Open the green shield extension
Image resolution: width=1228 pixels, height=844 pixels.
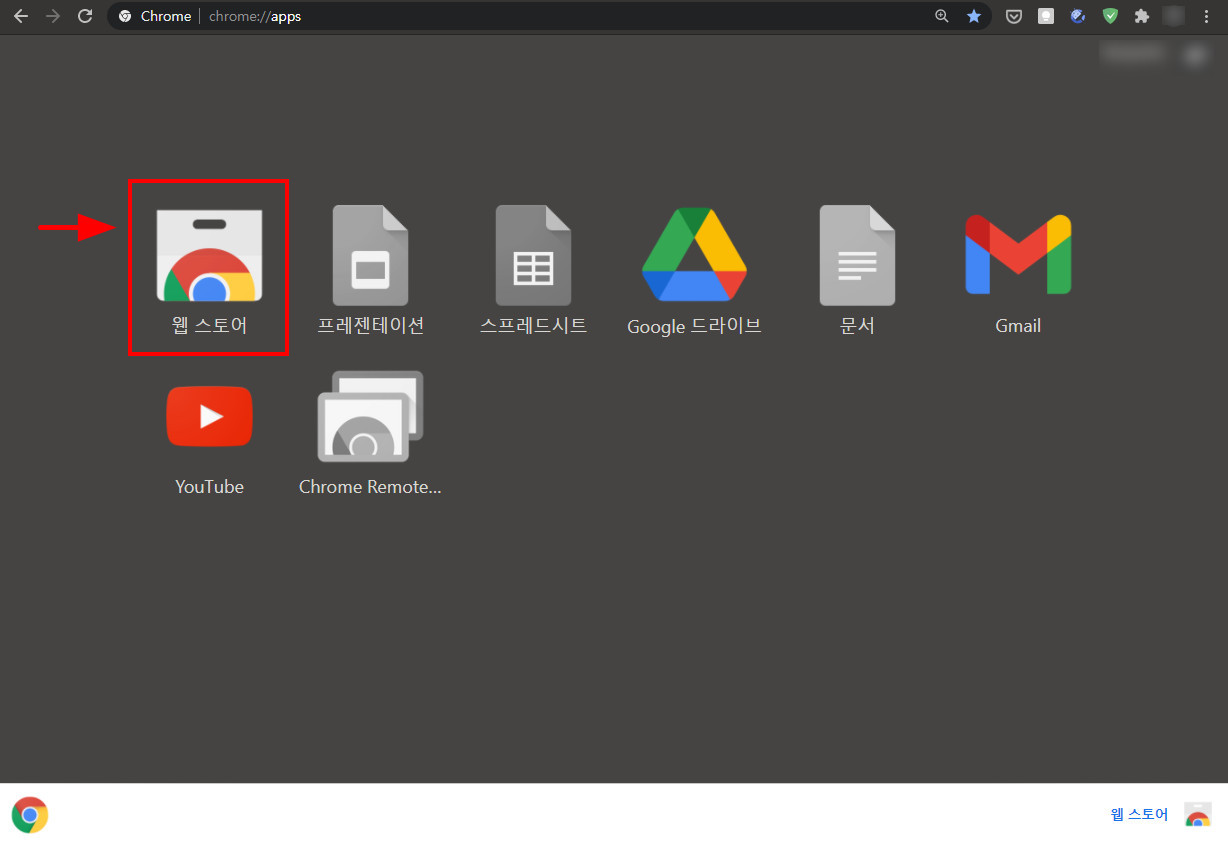coord(1110,16)
